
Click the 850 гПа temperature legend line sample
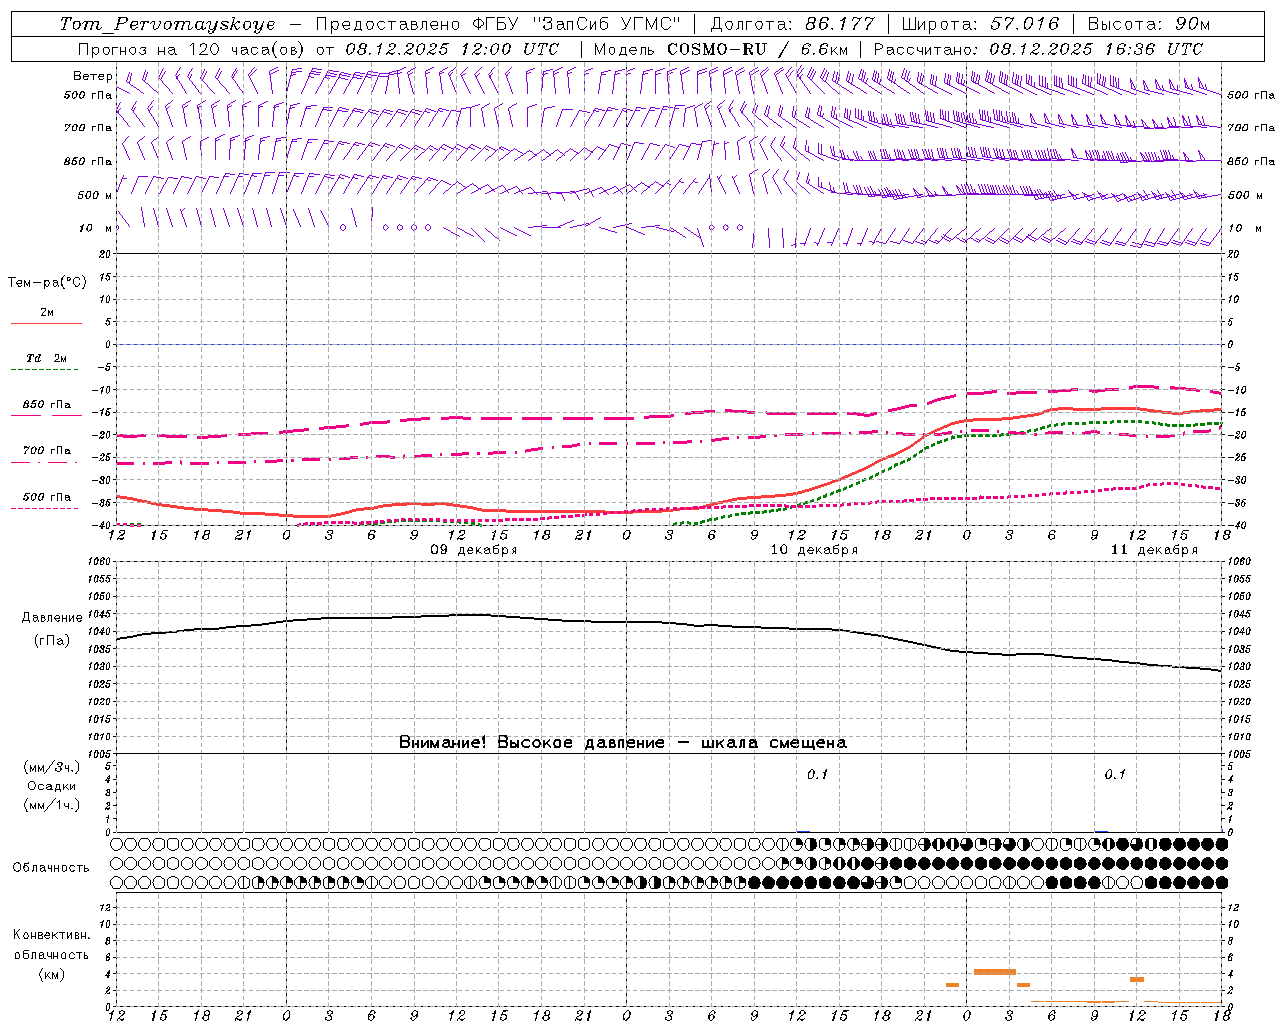[x=46, y=416]
